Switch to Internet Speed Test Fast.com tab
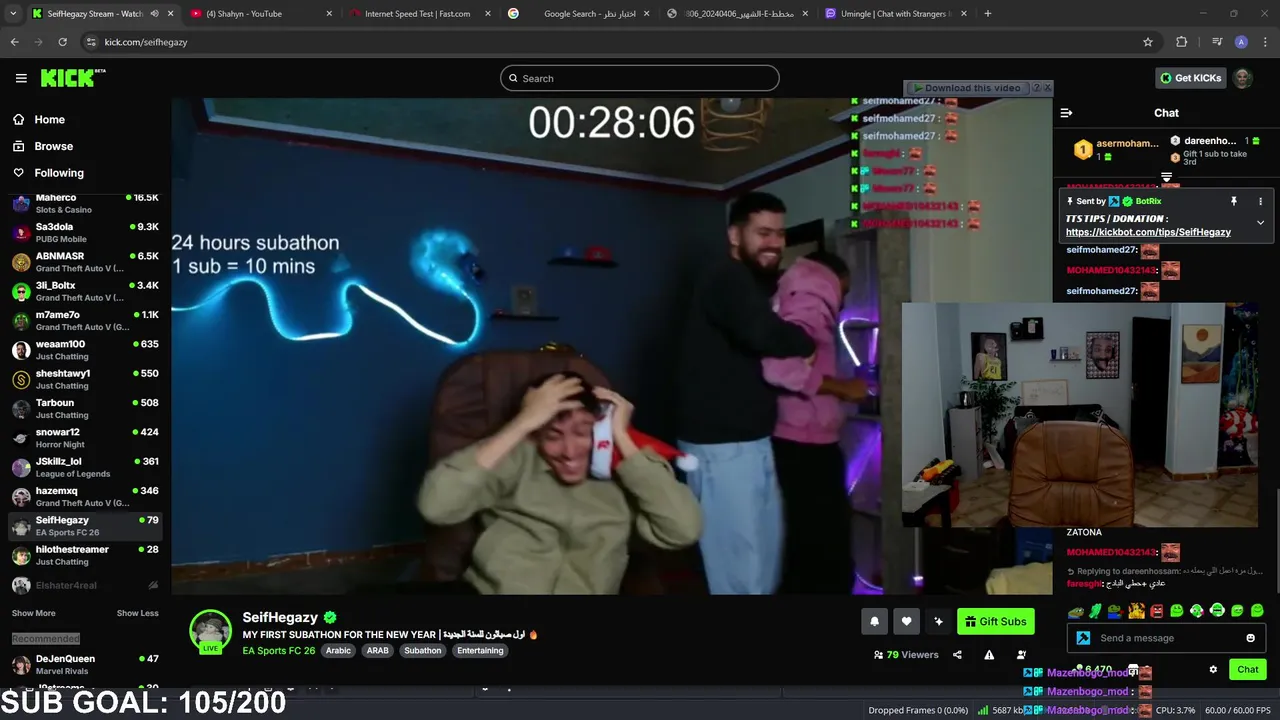The height and width of the screenshot is (720, 1280). point(419,14)
